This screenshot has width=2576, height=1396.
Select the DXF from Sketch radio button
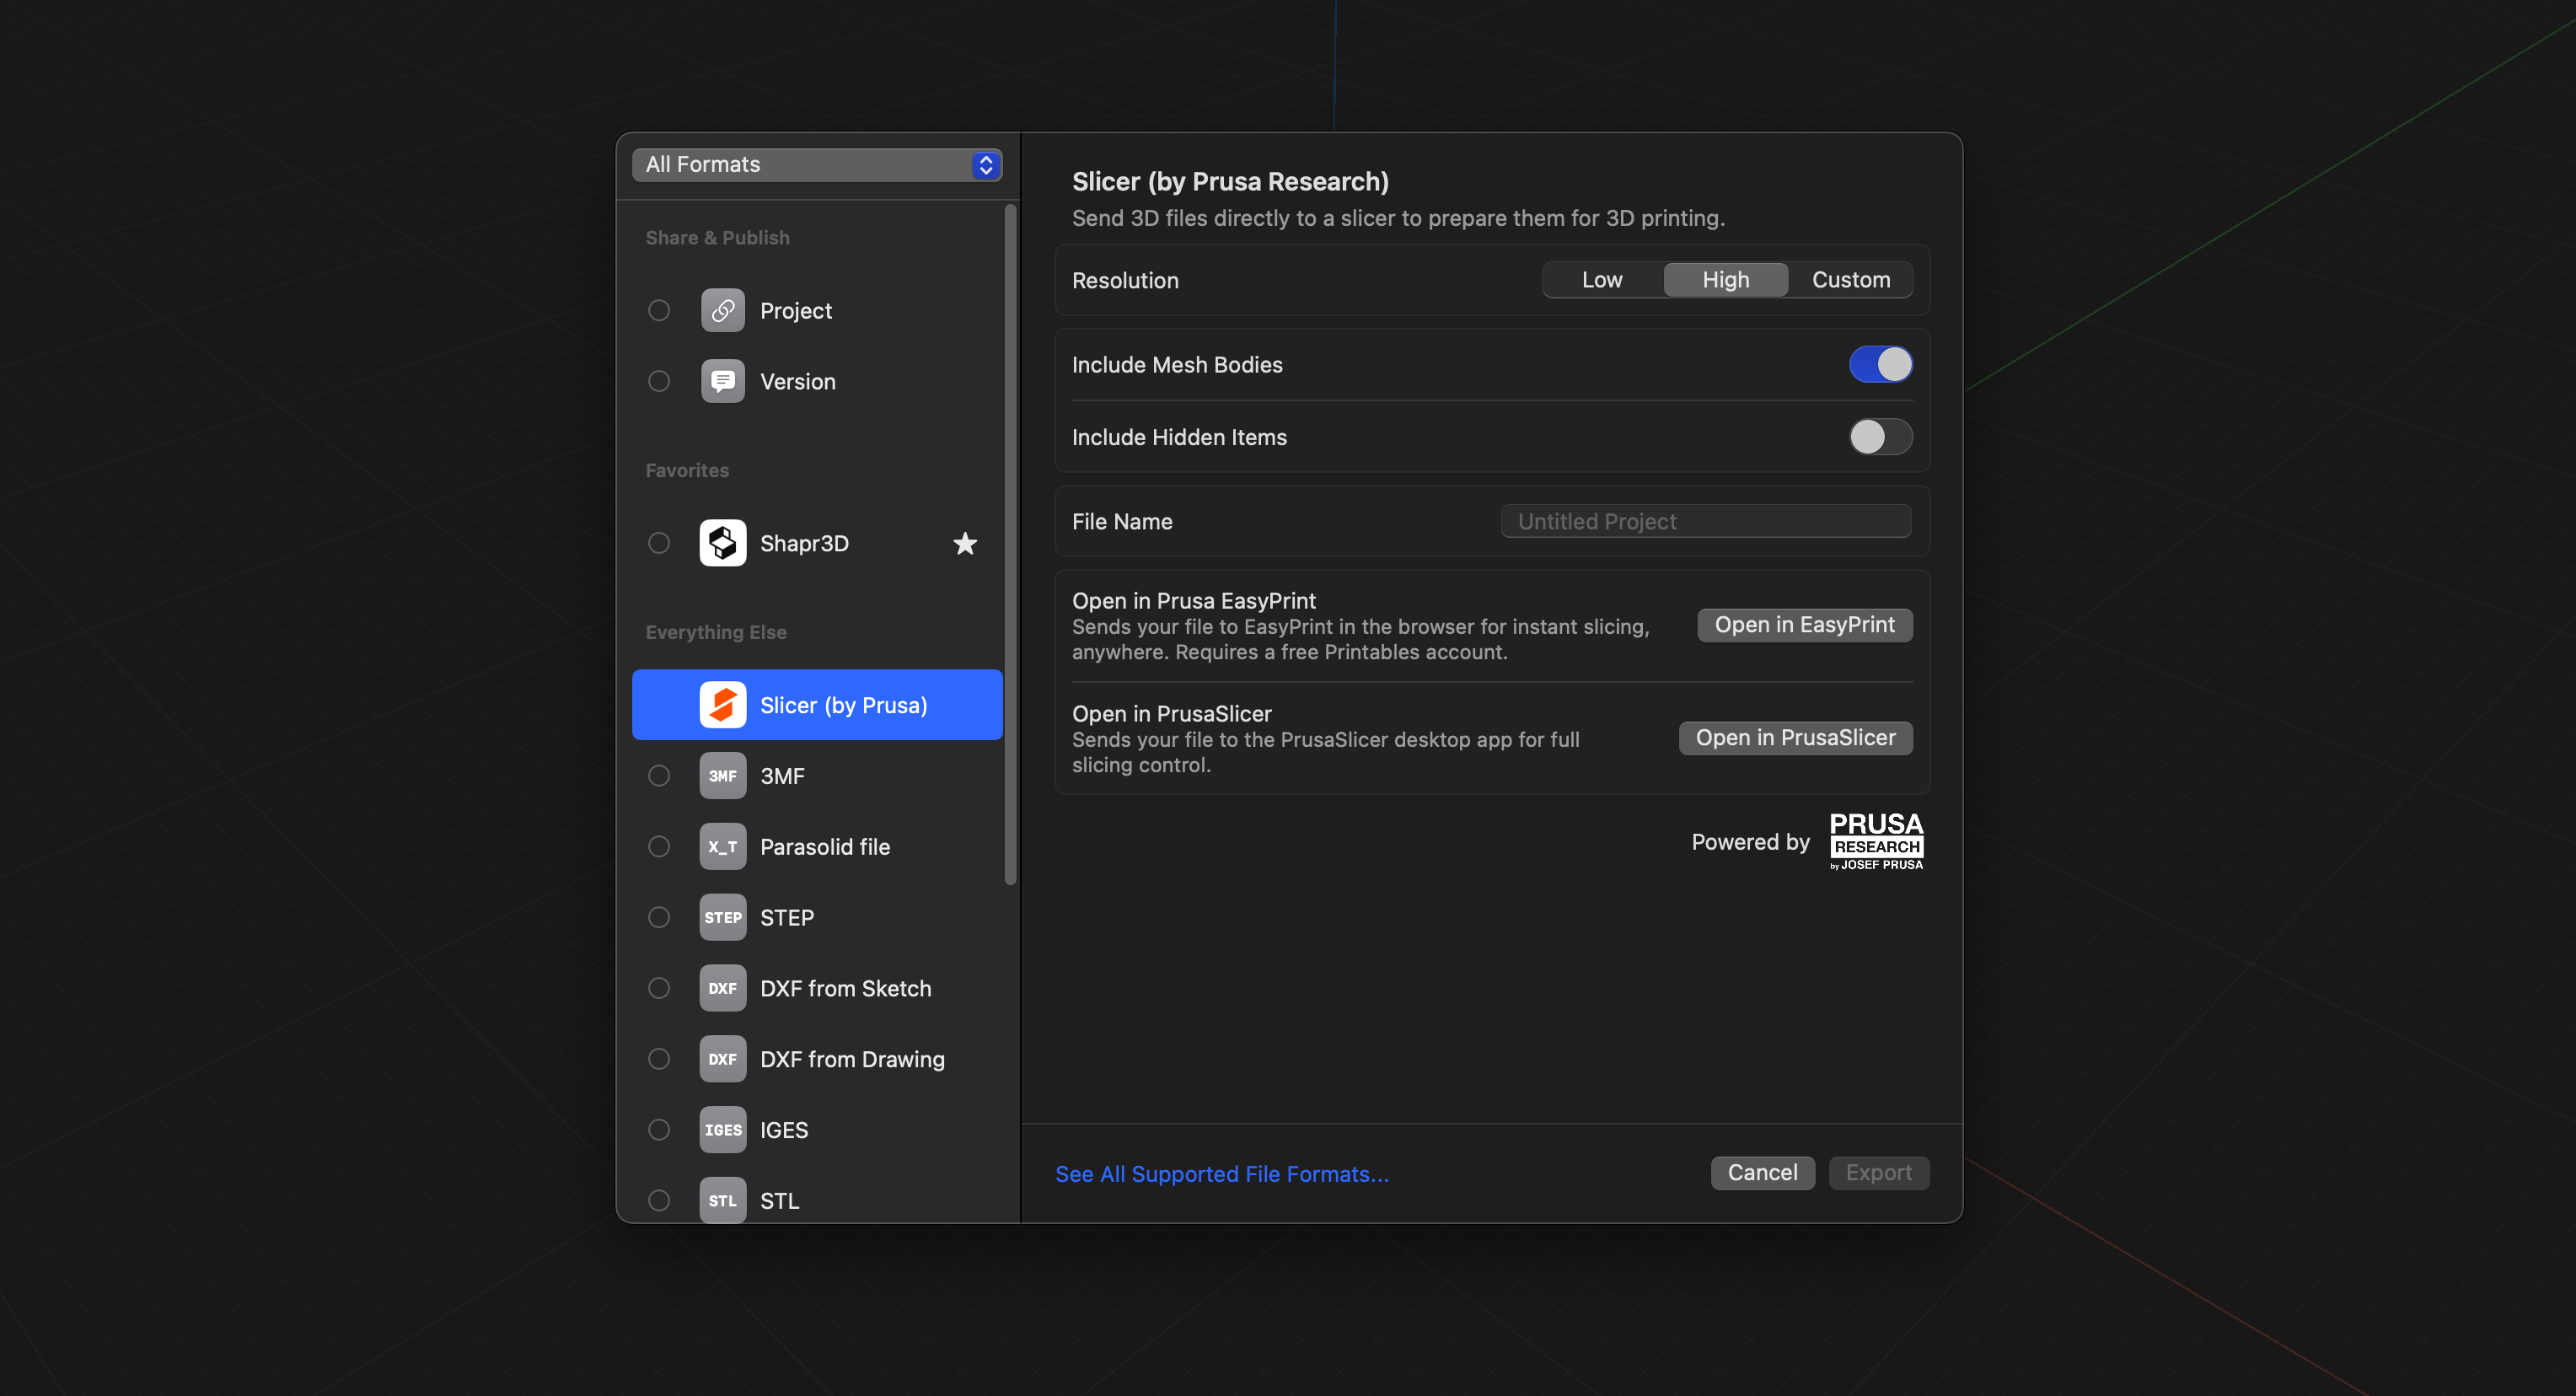658,988
